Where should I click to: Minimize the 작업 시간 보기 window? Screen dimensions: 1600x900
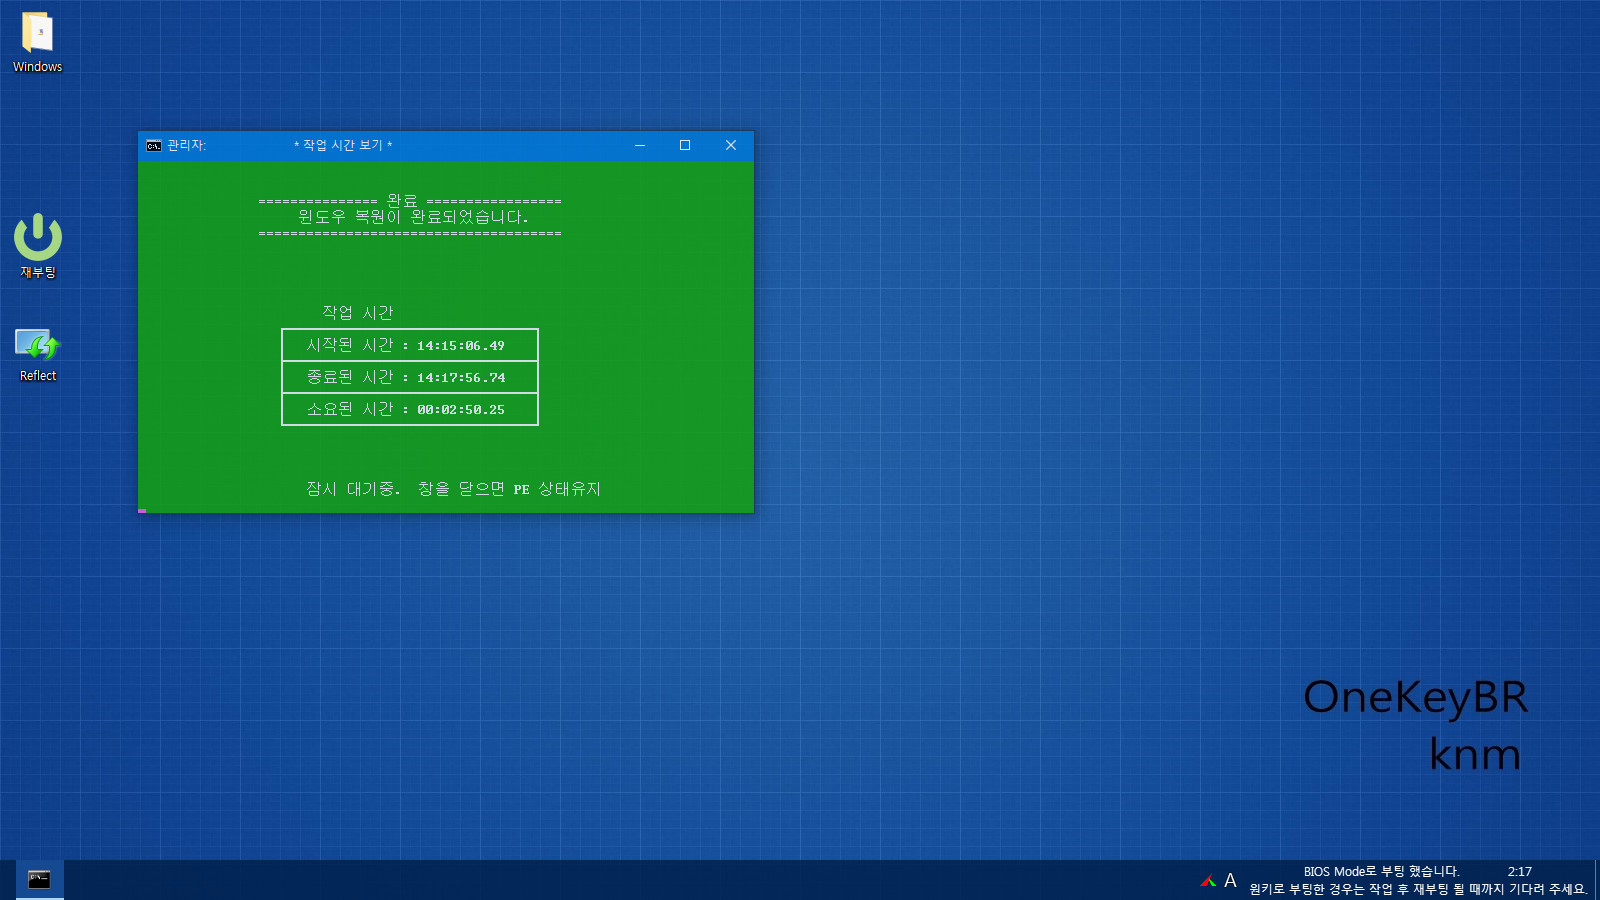(640, 145)
